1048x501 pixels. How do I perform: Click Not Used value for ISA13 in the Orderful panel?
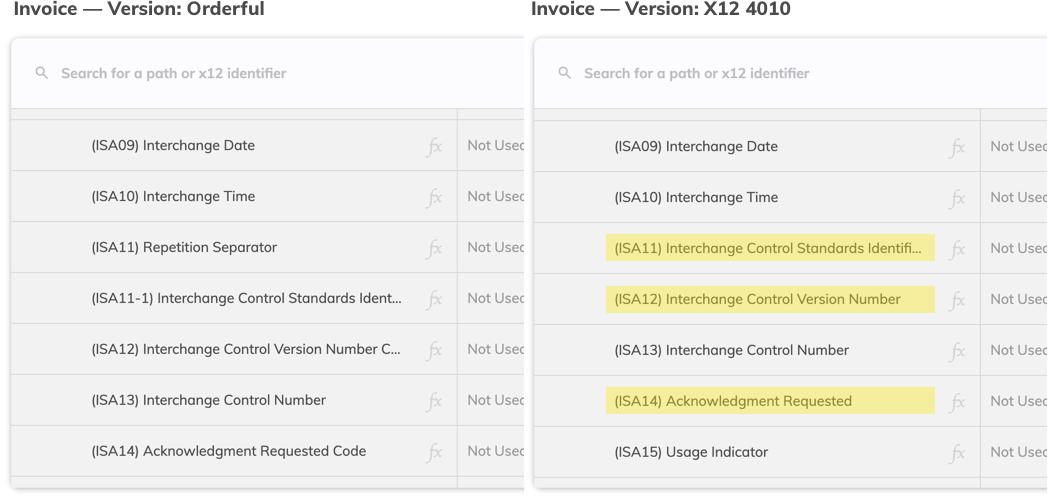tap(495, 400)
